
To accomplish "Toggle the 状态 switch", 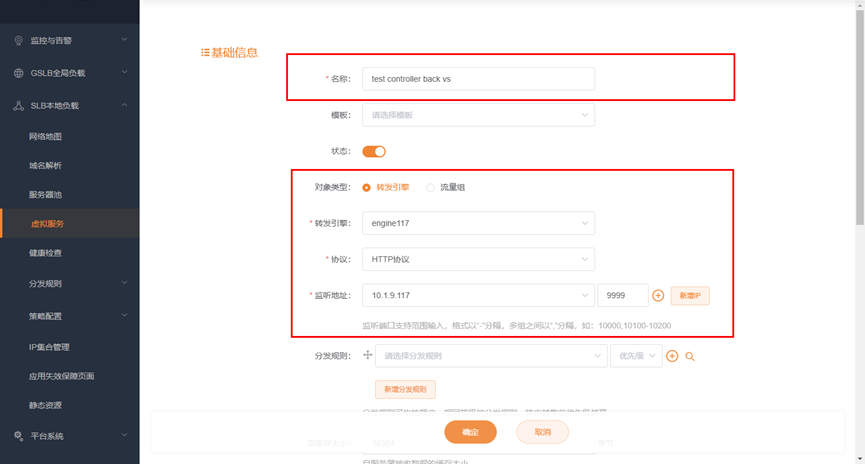I will [x=374, y=151].
